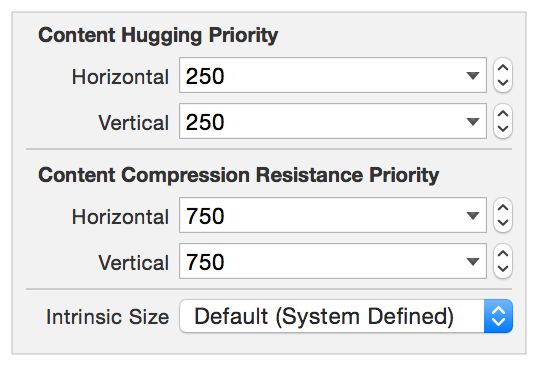Expand Horizontal Compression Resistance Priority dropdown arrow
This screenshot has height=366, width=538.
[473, 215]
